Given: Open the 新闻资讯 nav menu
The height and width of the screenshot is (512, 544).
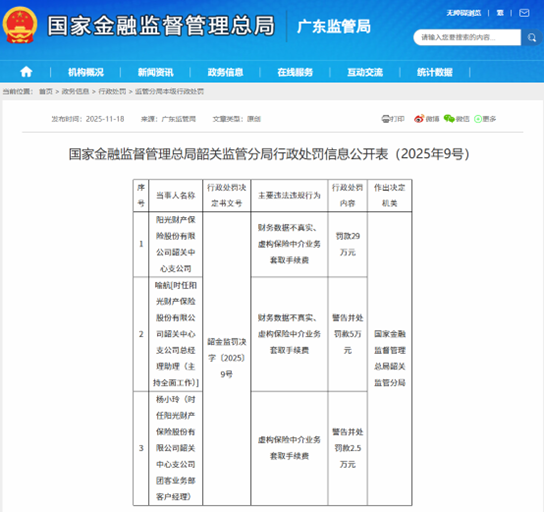Looking at the screenshot, I should 155,72.
